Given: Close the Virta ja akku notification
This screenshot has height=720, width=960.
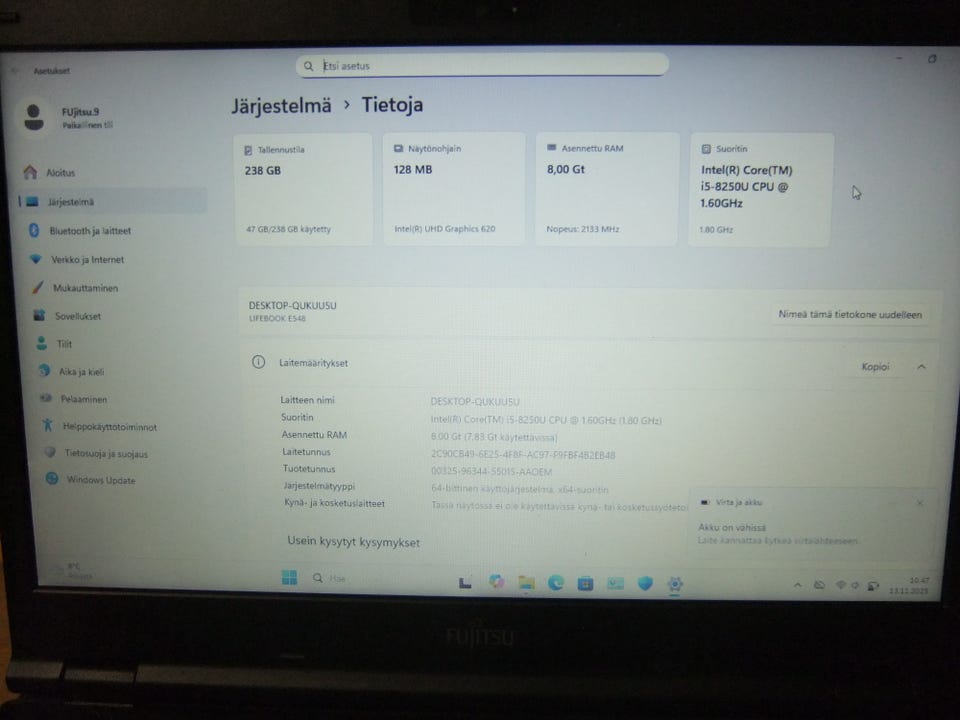Looking at the screenshot, I should pos(920,503).
